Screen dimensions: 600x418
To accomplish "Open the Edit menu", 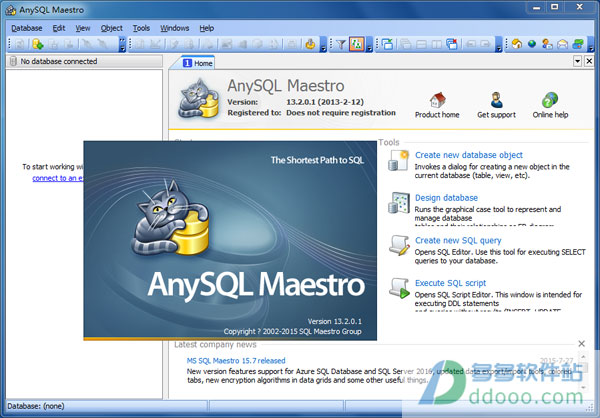I will (x=59, y=28).
